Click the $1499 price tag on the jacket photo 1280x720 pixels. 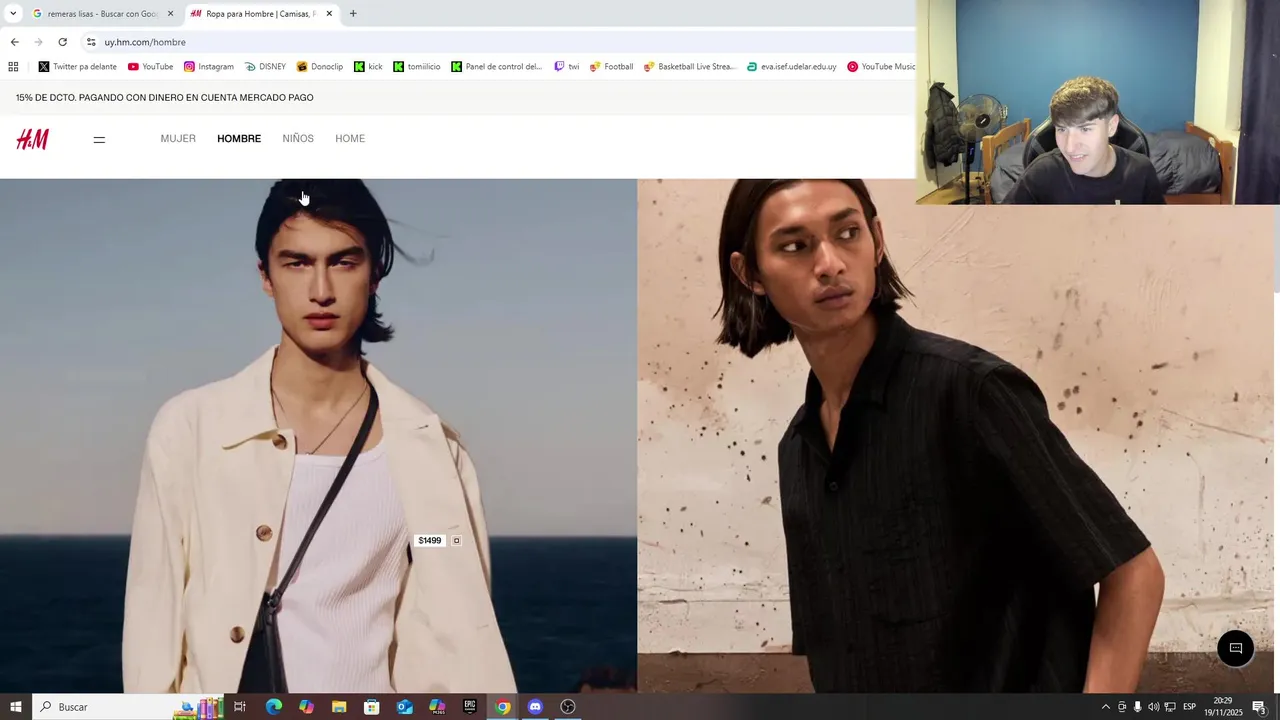(x=429, y=541)
